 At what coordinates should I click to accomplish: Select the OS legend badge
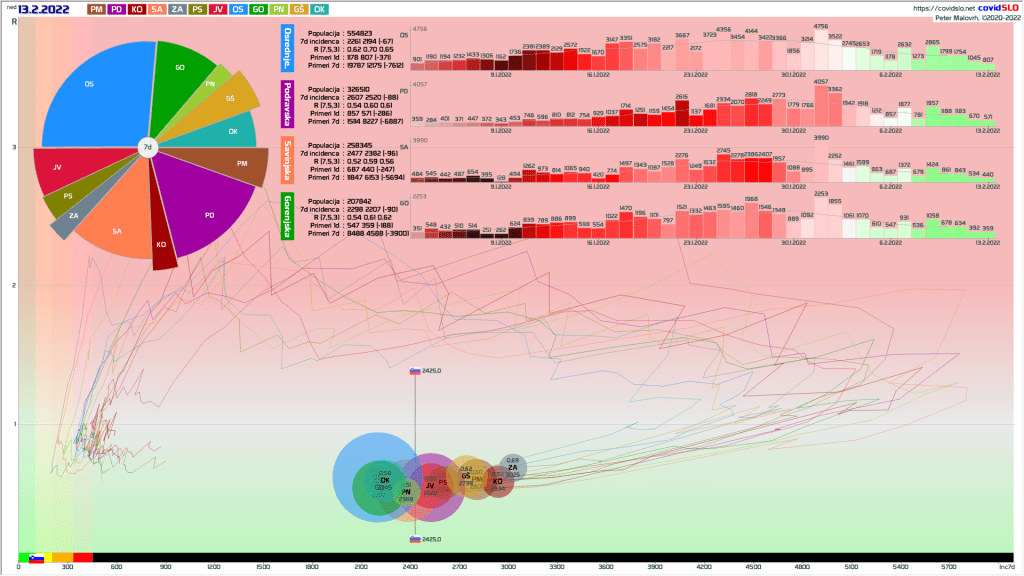coord(238,9)
